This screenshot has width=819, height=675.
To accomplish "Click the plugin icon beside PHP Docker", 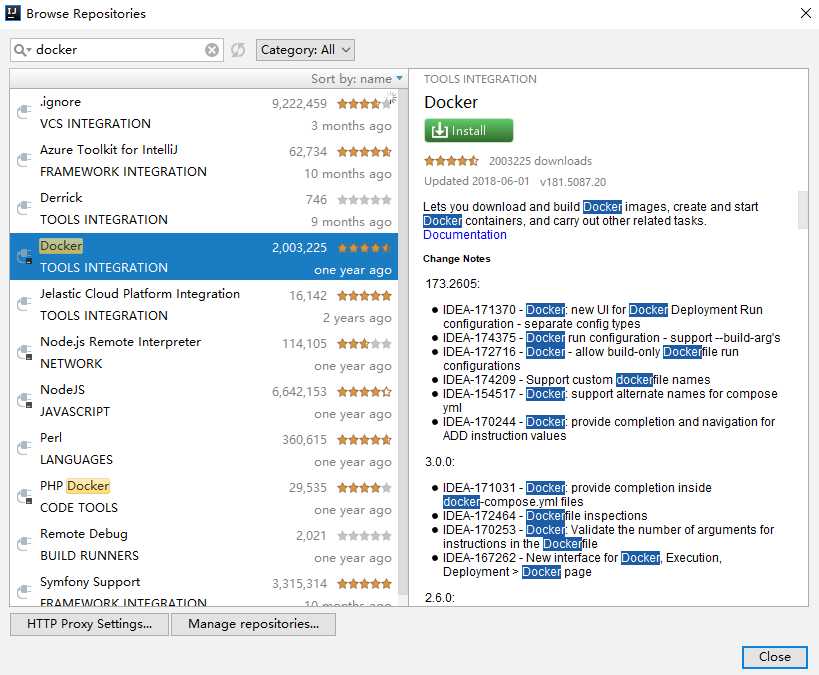I will click(x=25, y=496).
